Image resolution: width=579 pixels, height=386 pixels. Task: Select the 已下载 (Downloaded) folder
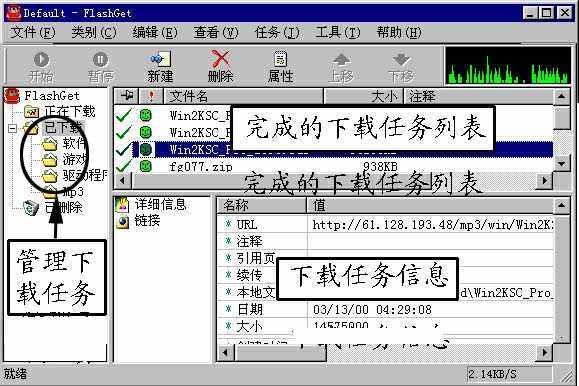[63, 128]
